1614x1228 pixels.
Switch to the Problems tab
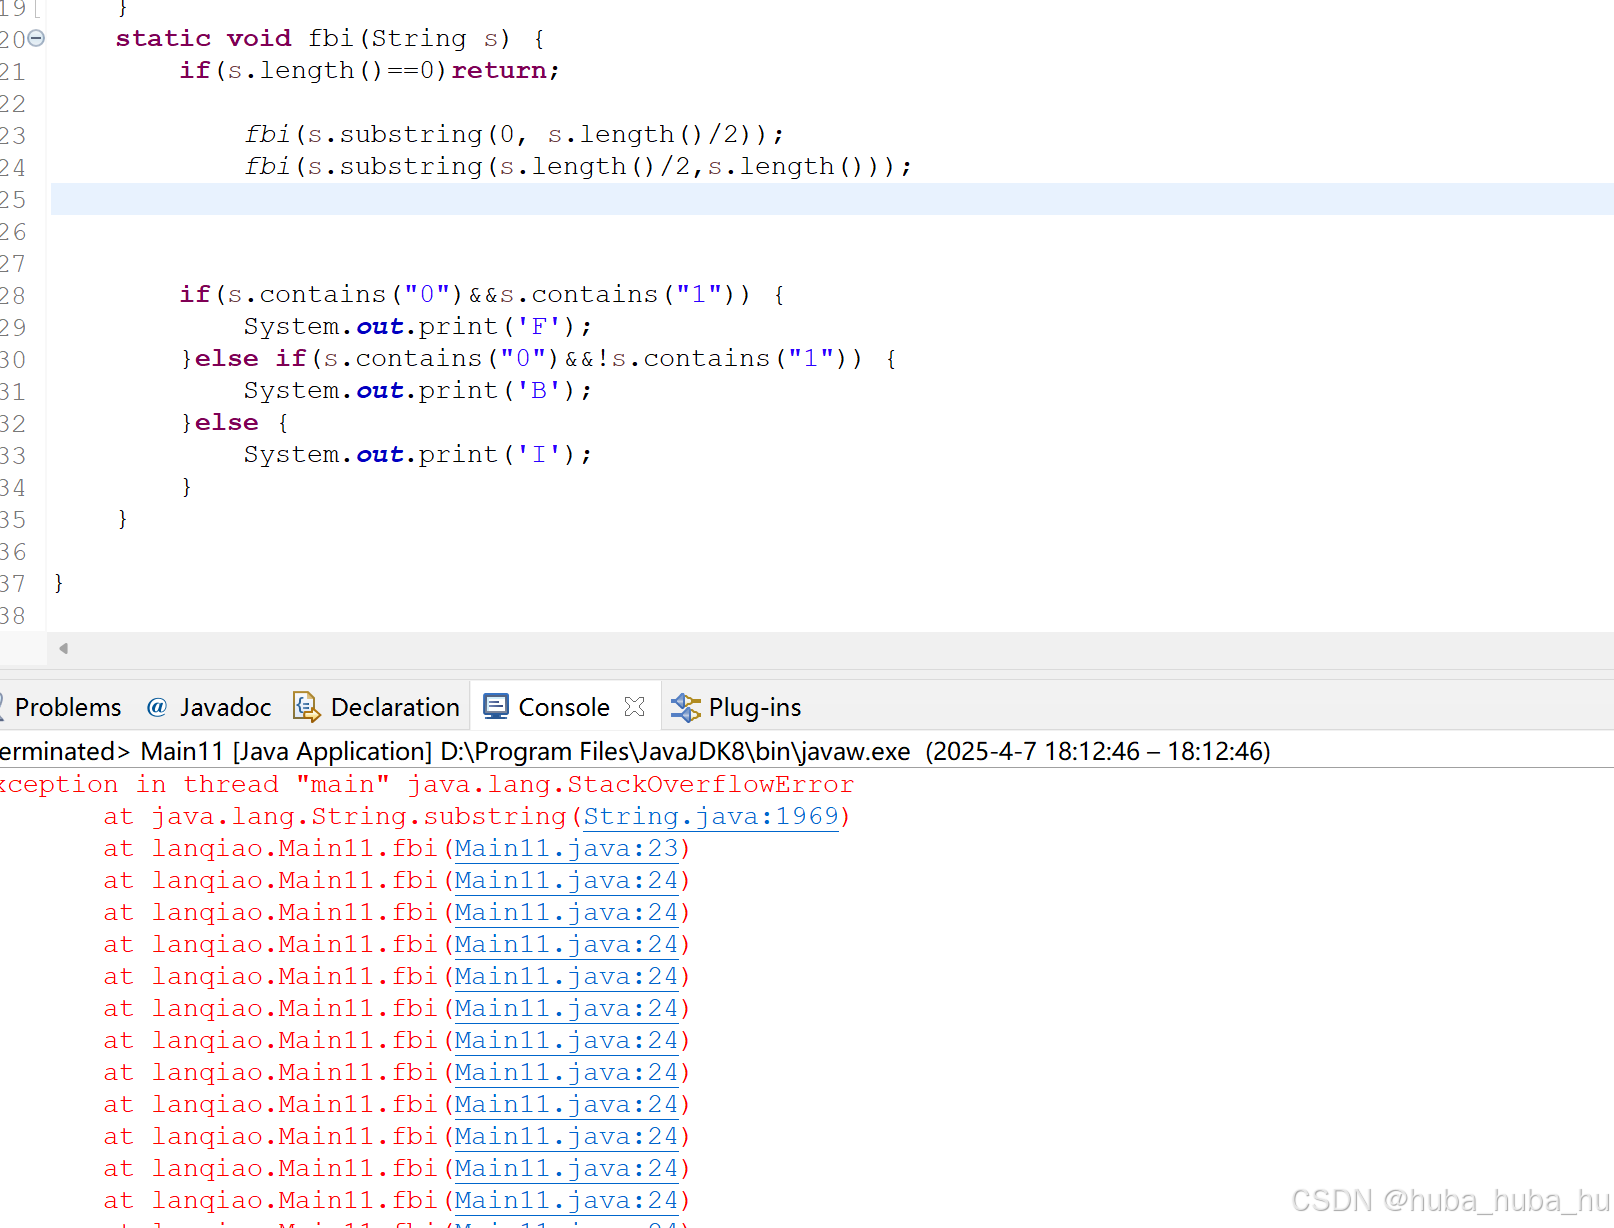[66, 706]
